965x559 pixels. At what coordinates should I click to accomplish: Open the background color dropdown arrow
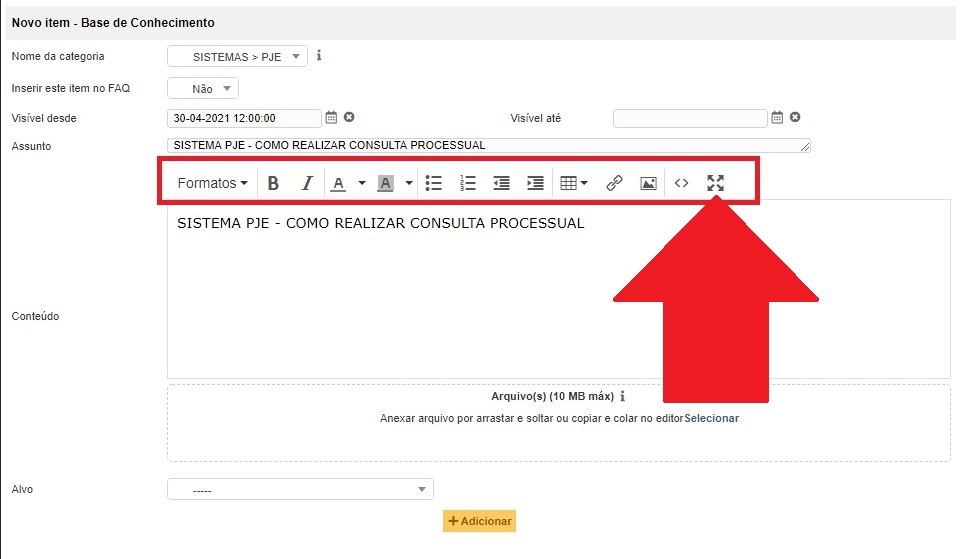(409, 183)
